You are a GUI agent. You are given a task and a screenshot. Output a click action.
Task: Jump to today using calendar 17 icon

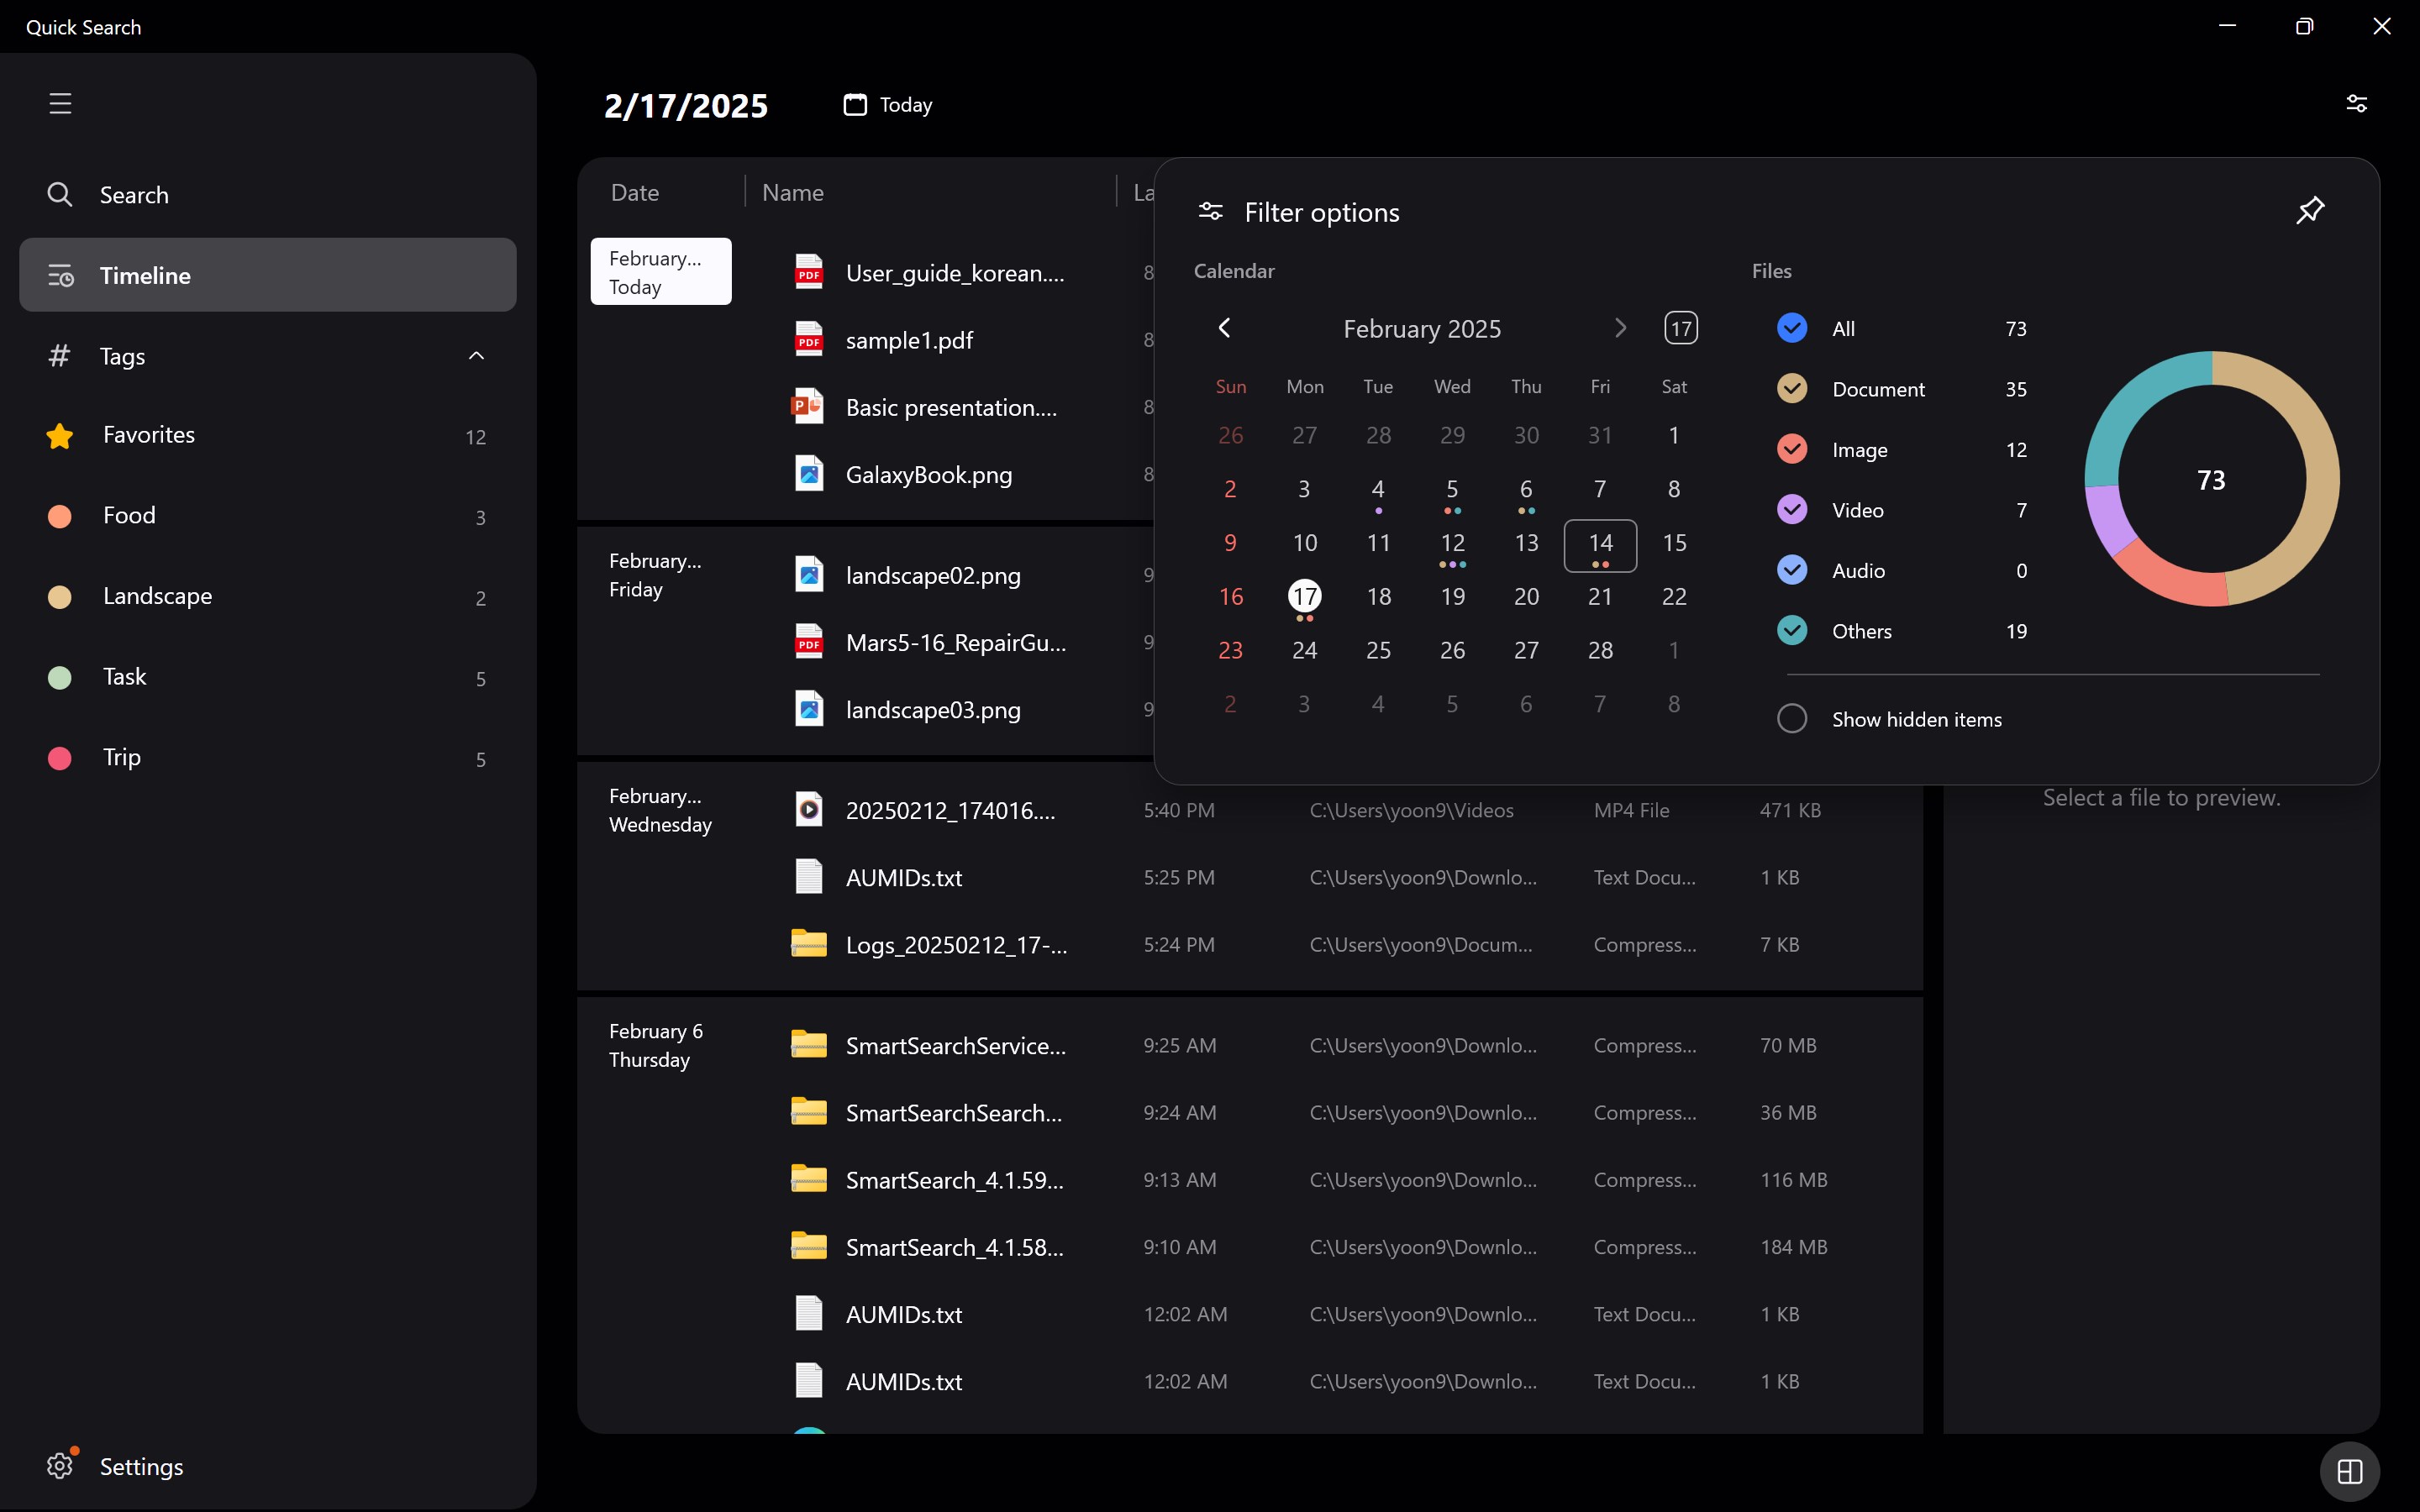click(x=1680, y=328)
